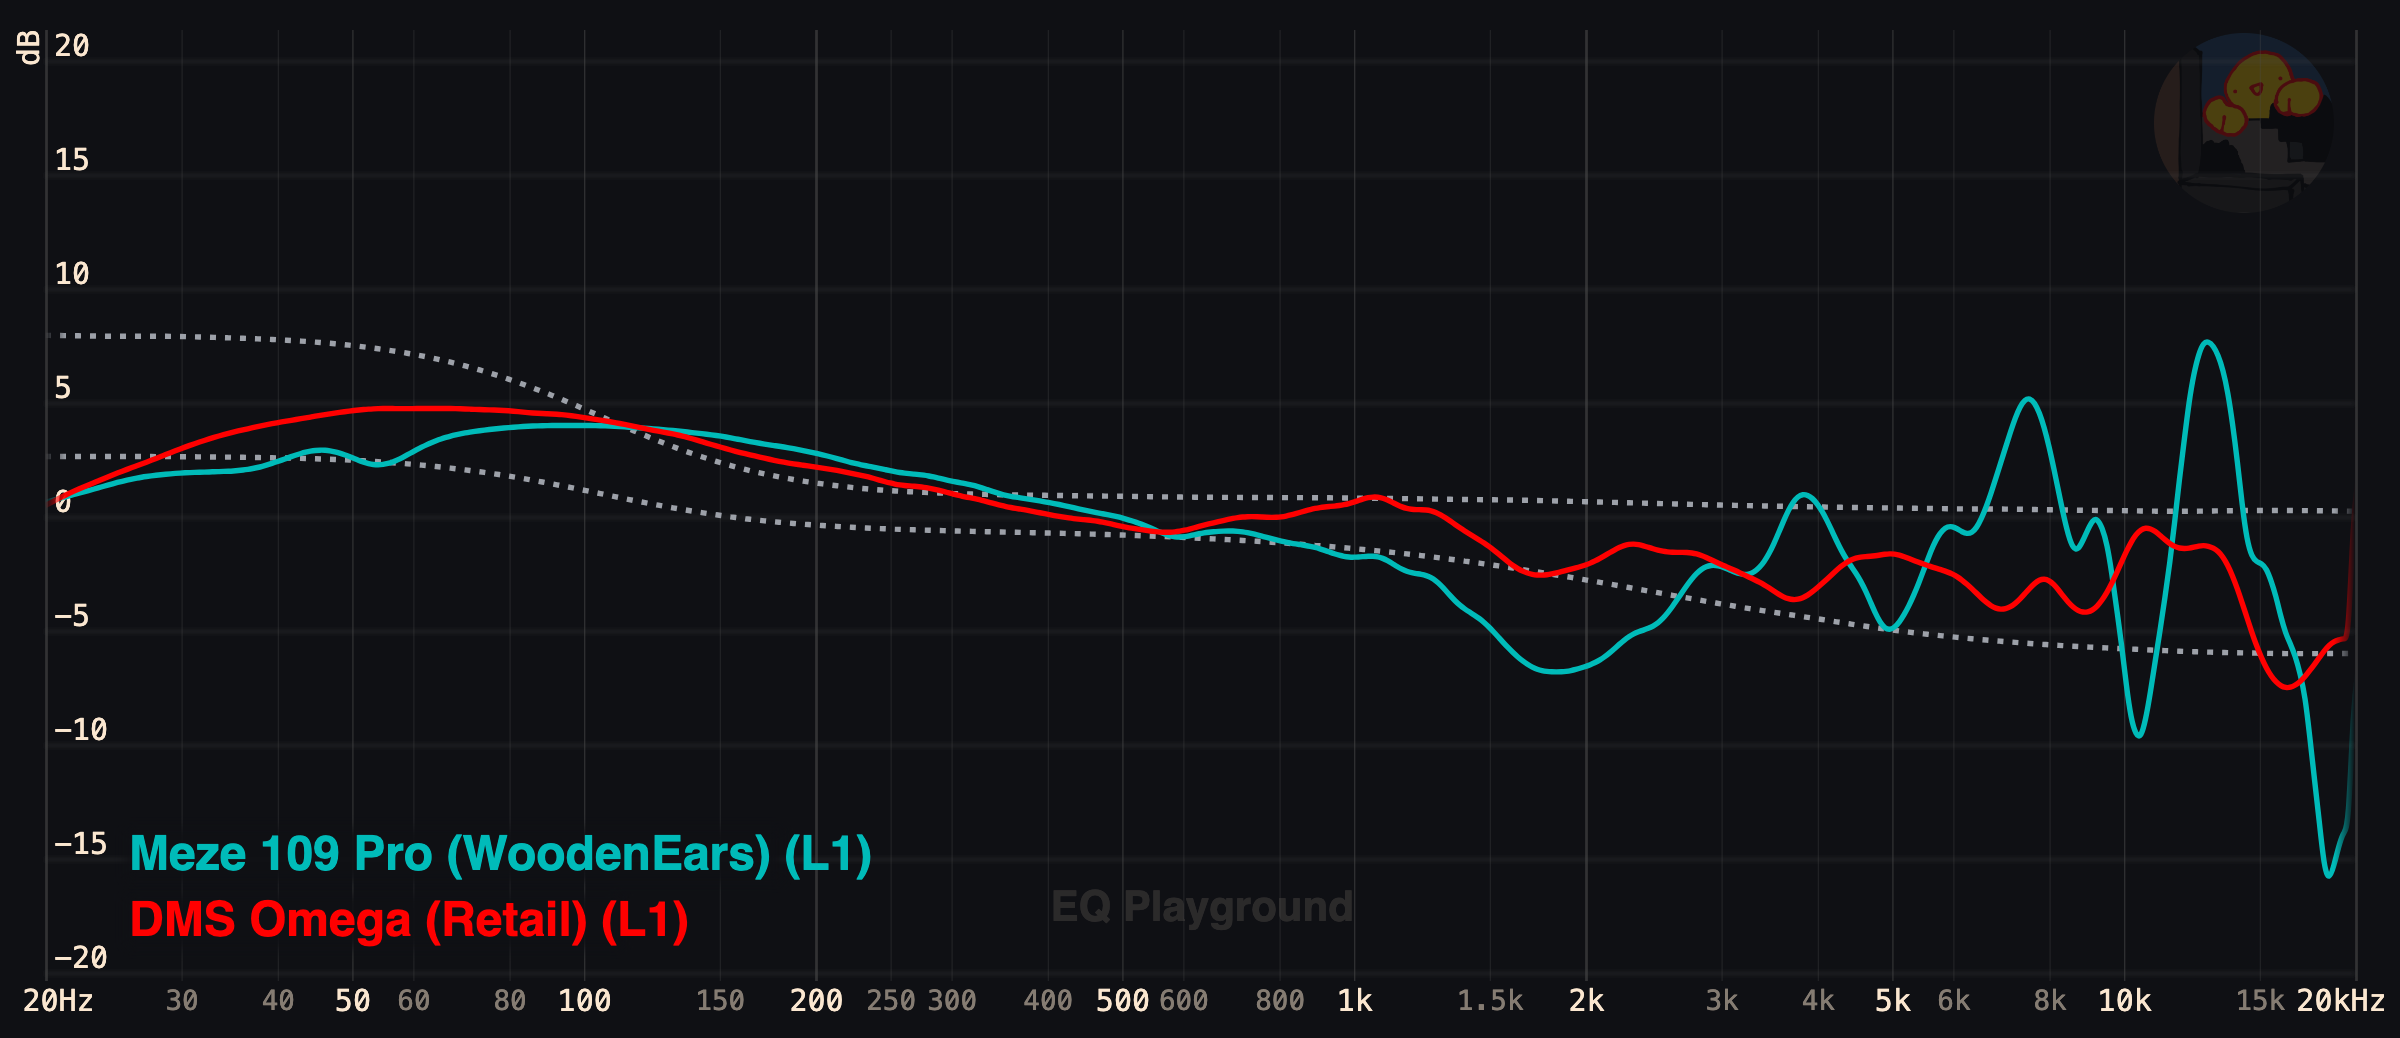Screen dimensions: 2400x1038
Task: Click the 200 Hz frequency tick label
Action: coord(817,1001)
